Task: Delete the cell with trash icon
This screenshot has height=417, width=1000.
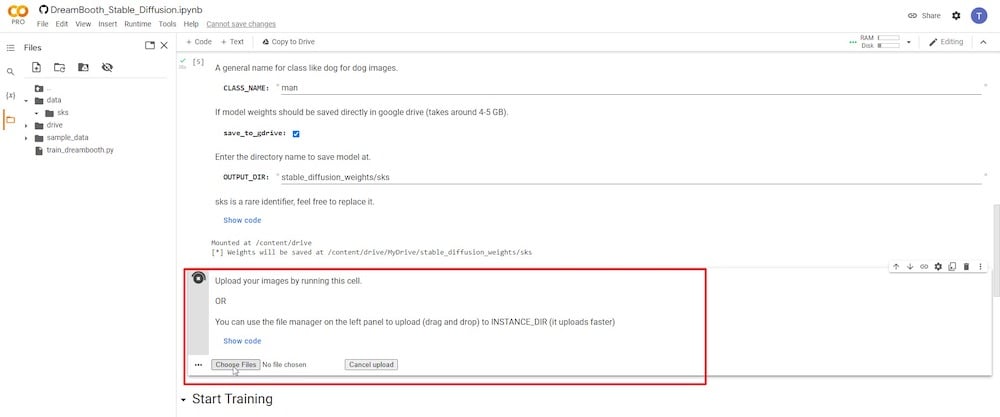Action: point(966,267)
